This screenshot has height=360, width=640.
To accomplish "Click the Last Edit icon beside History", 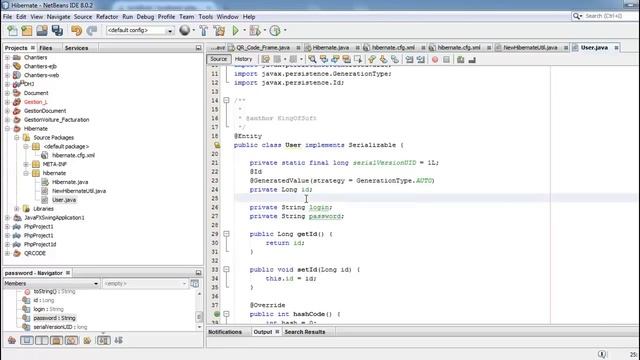I will pos(265,60).
